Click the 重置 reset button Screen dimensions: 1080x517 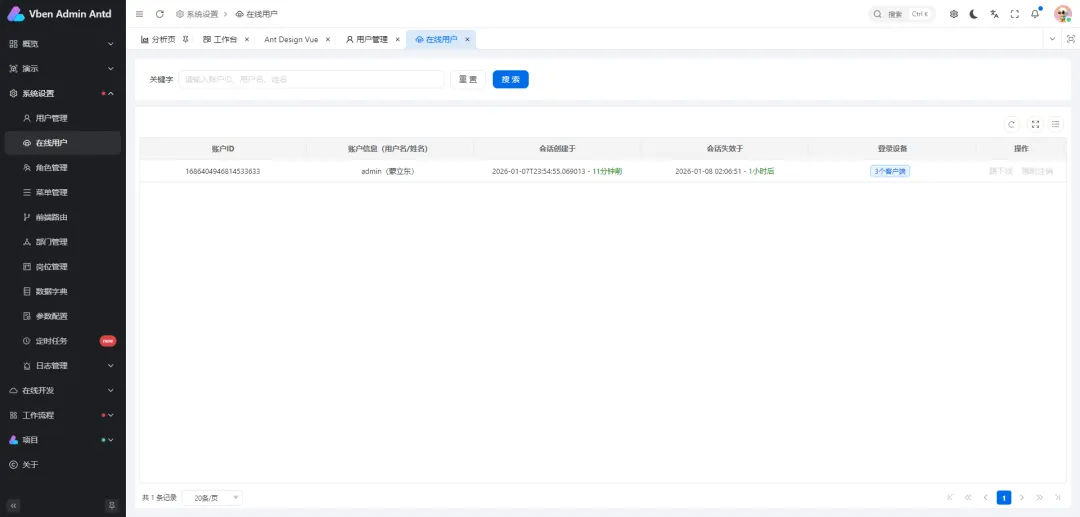[468, 79]
